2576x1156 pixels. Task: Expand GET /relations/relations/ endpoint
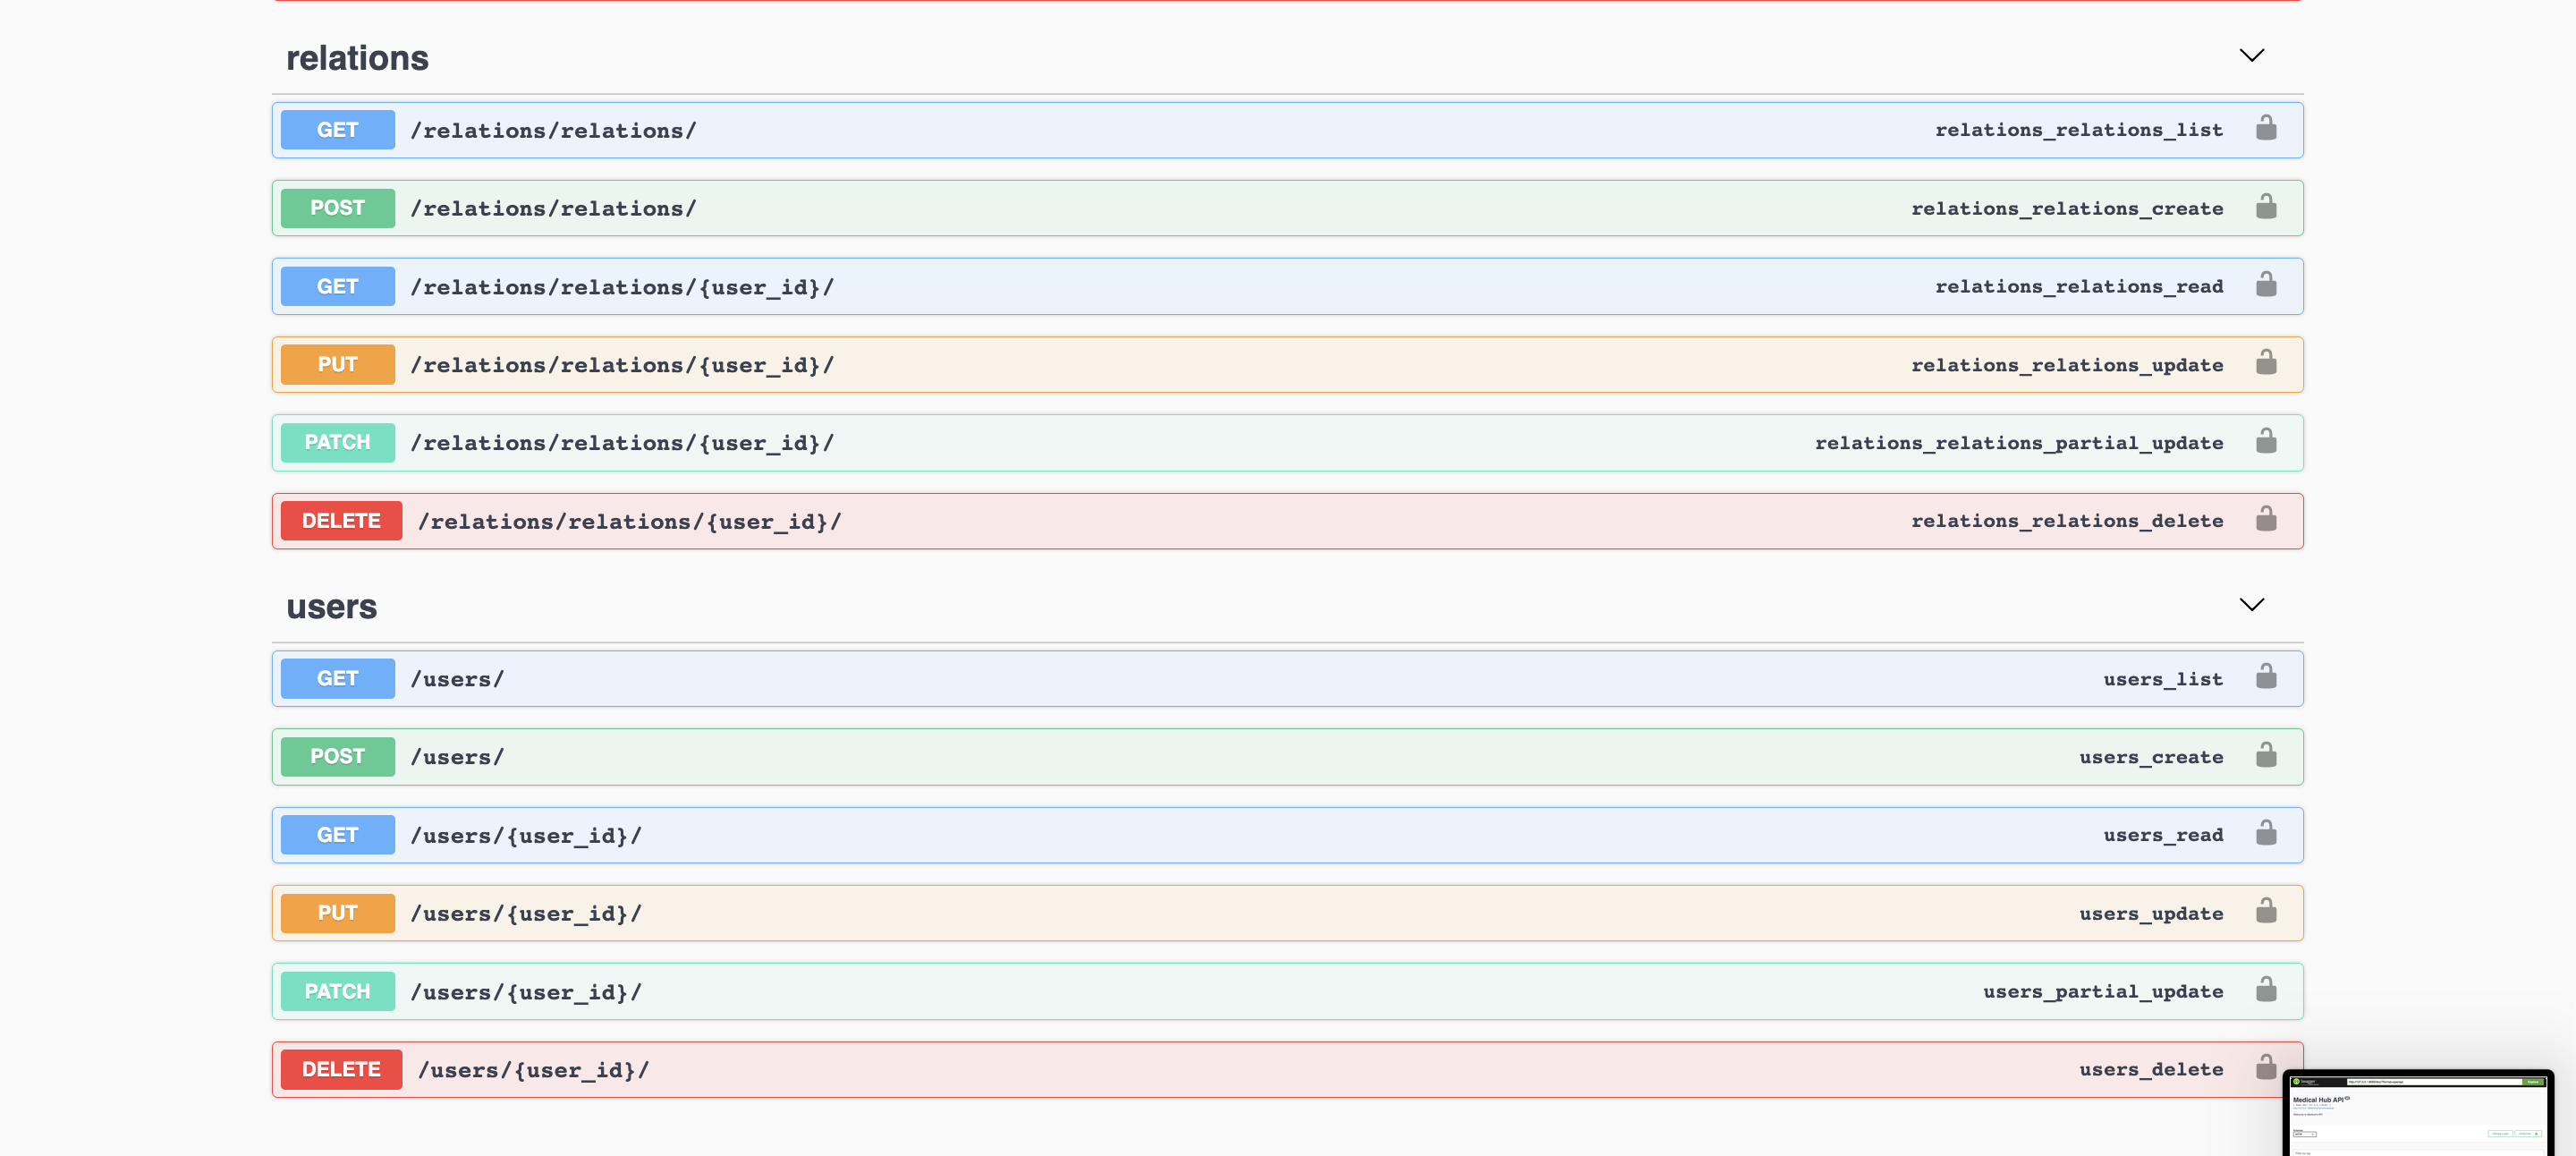[553, 131]
